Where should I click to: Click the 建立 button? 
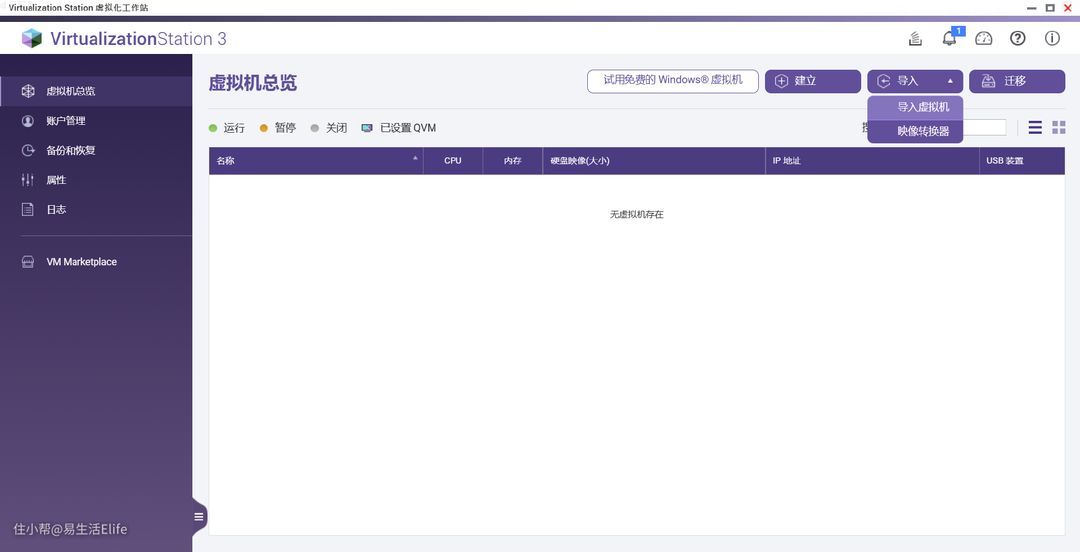[x=812, y=81]
